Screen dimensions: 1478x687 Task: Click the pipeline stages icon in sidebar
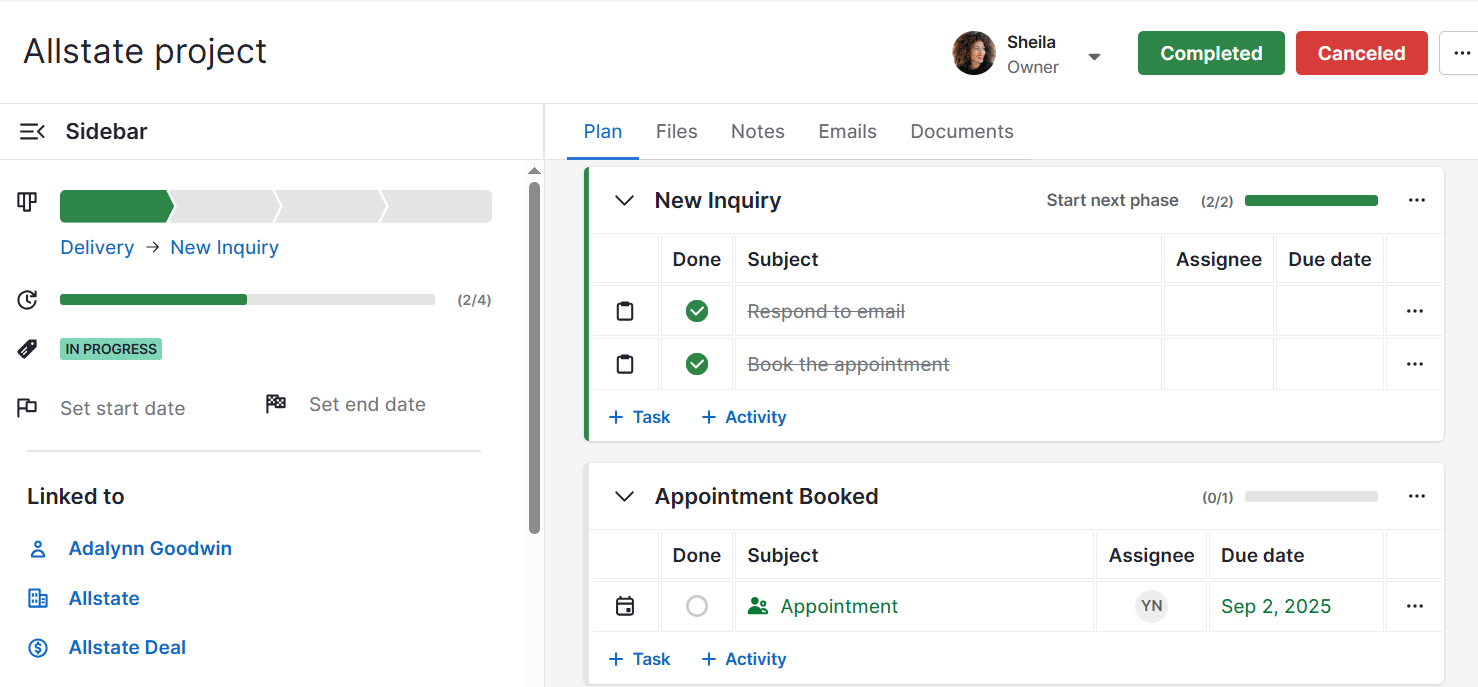27,202
